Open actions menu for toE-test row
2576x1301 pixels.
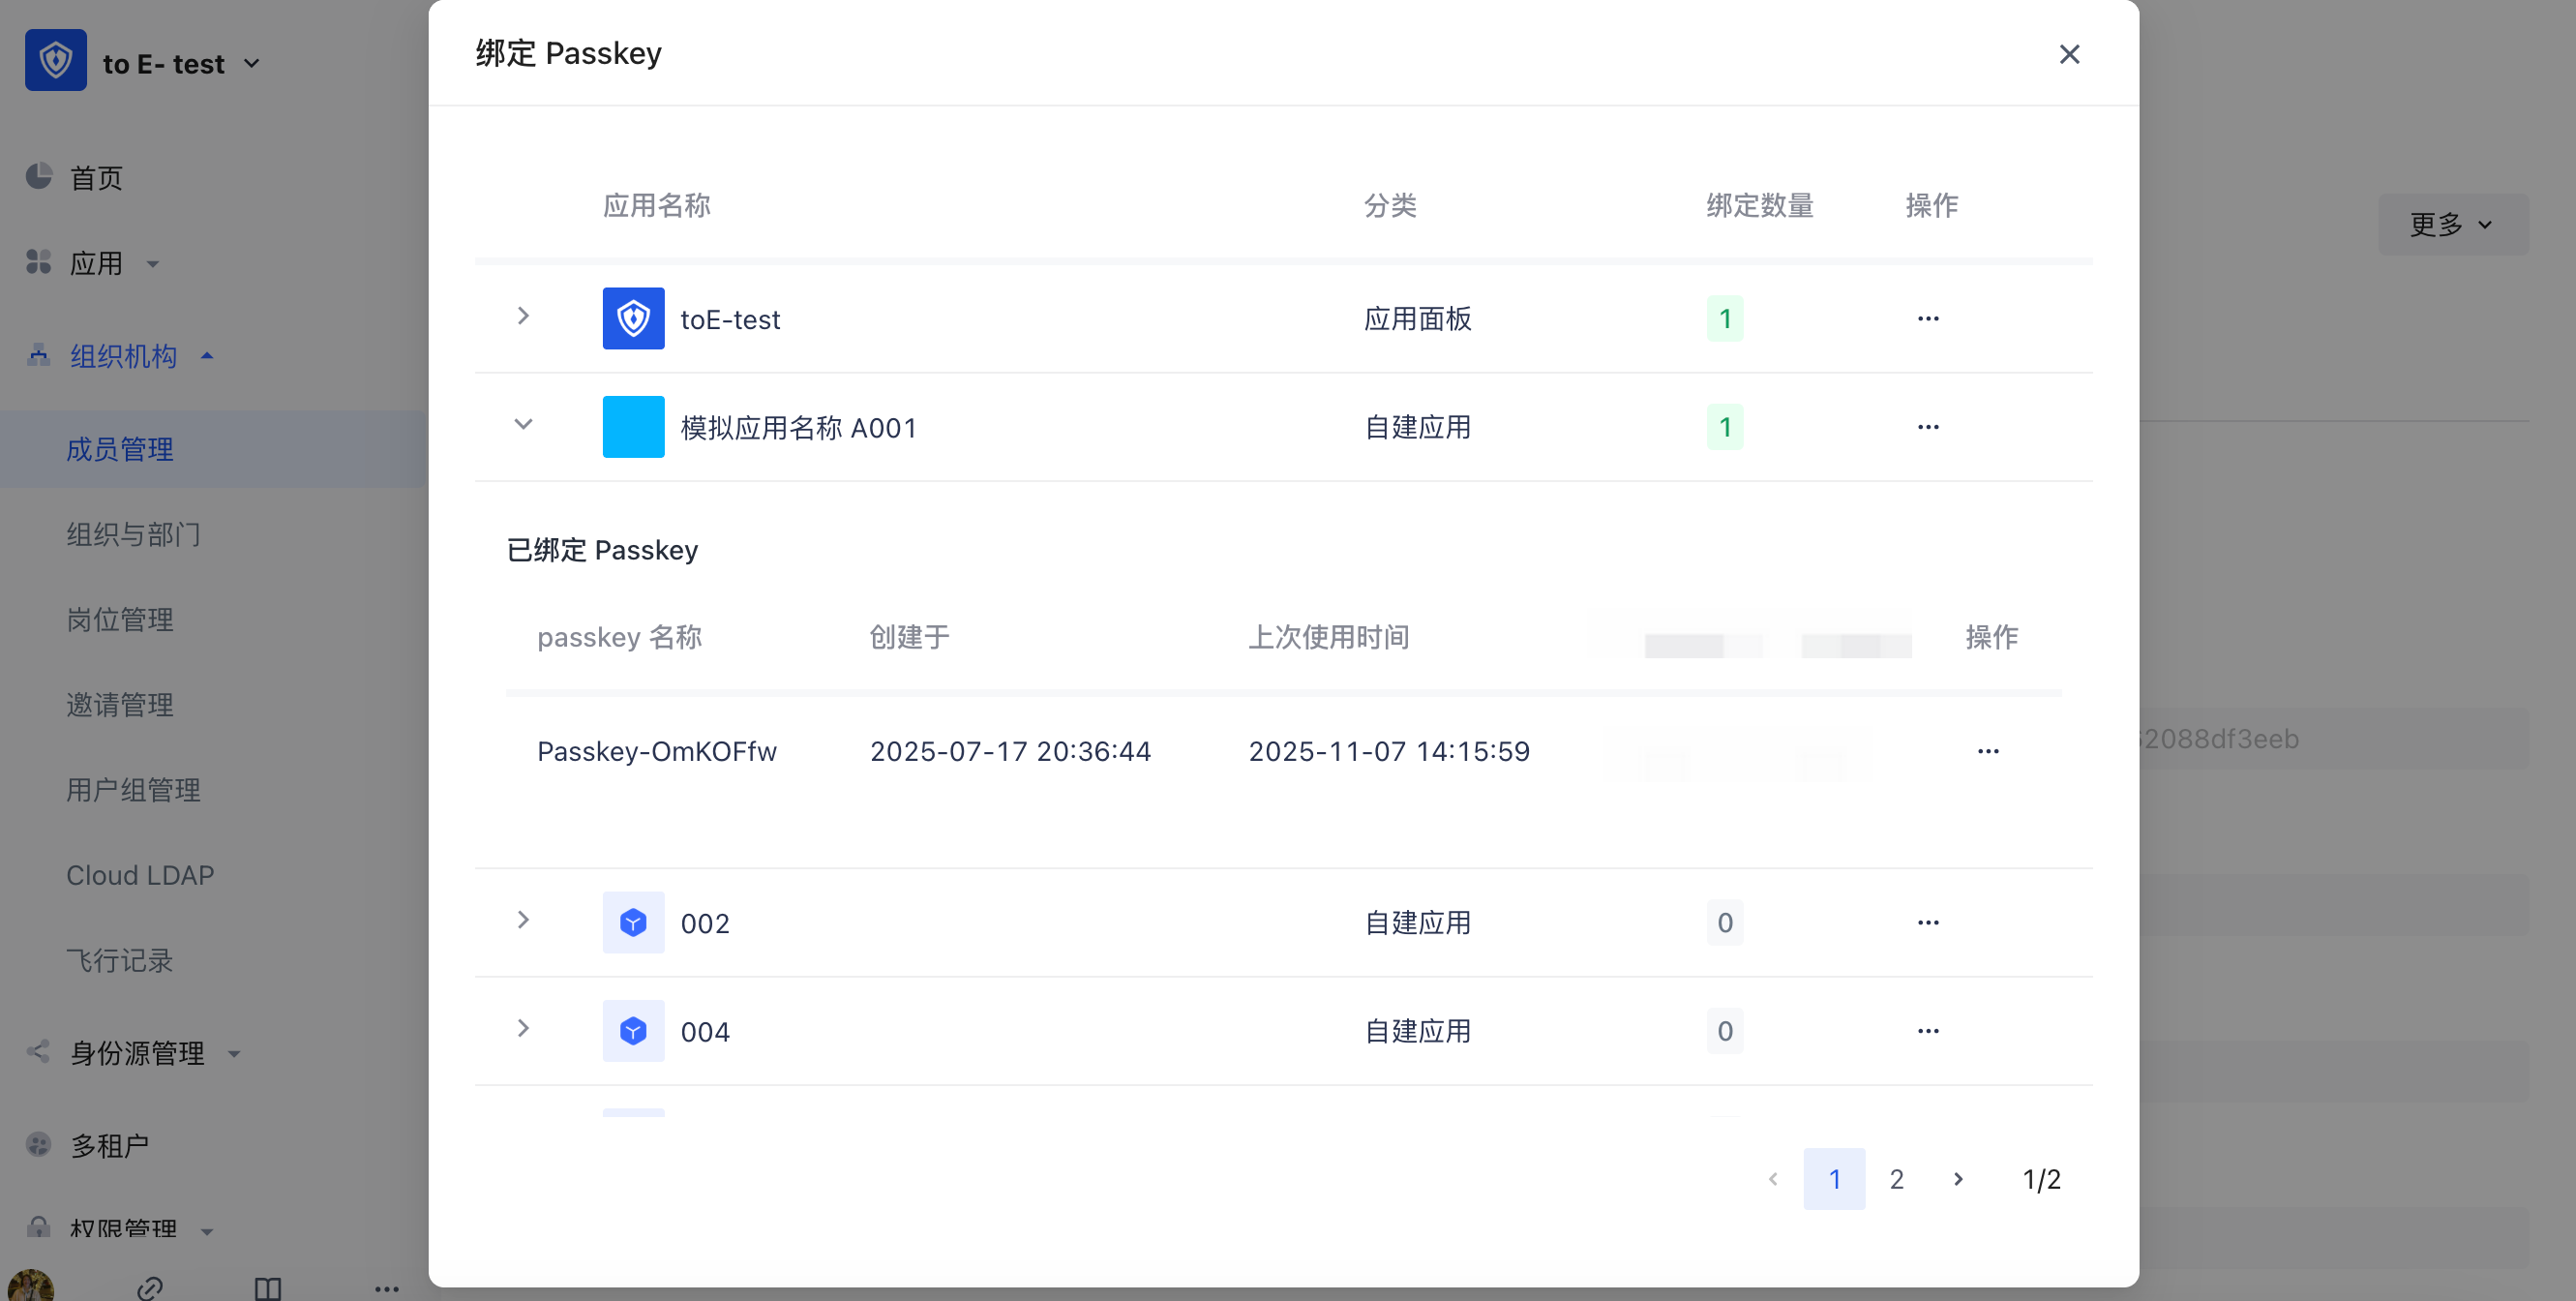(1927, 319)
